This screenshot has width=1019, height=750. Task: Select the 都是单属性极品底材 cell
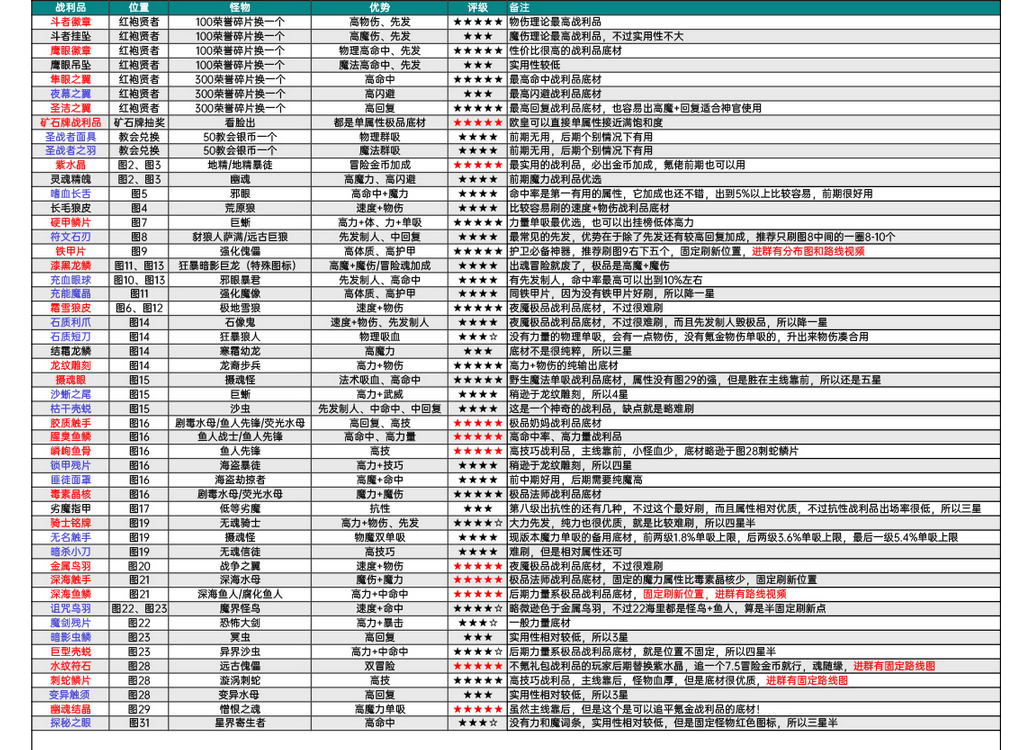[380, 122]
